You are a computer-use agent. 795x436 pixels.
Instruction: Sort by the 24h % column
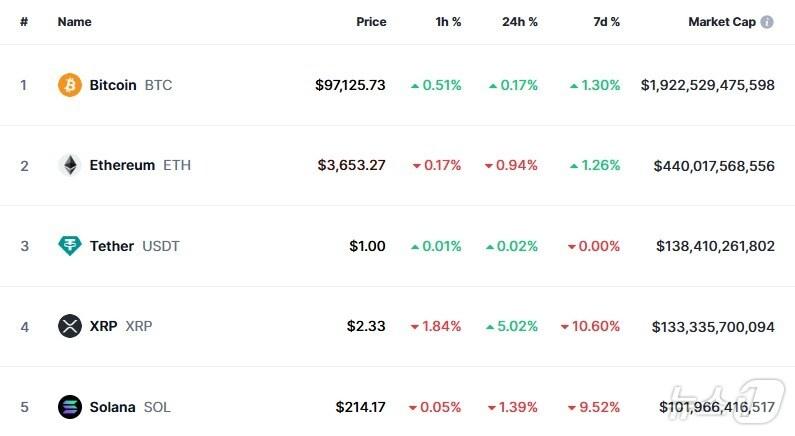pyautogui.click(x=519, y=22)
